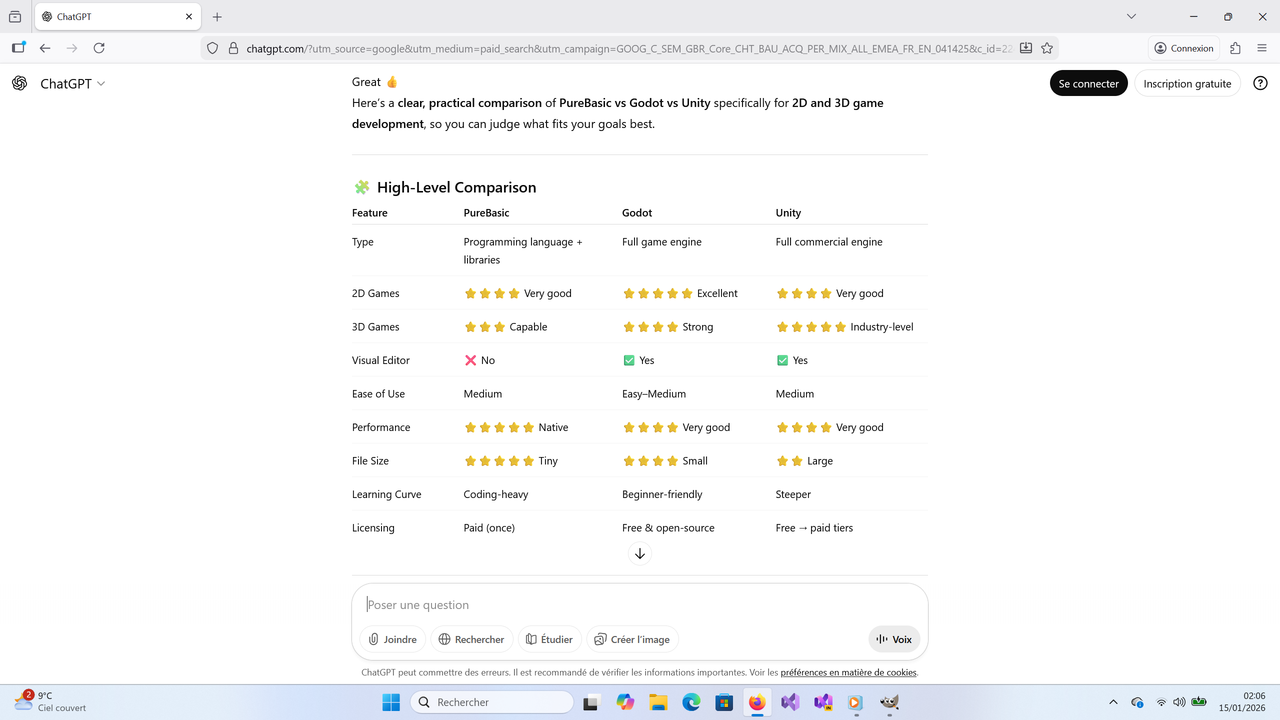
Task: Close the ChatGPT browser tab
Action: [x=190, y=17]
